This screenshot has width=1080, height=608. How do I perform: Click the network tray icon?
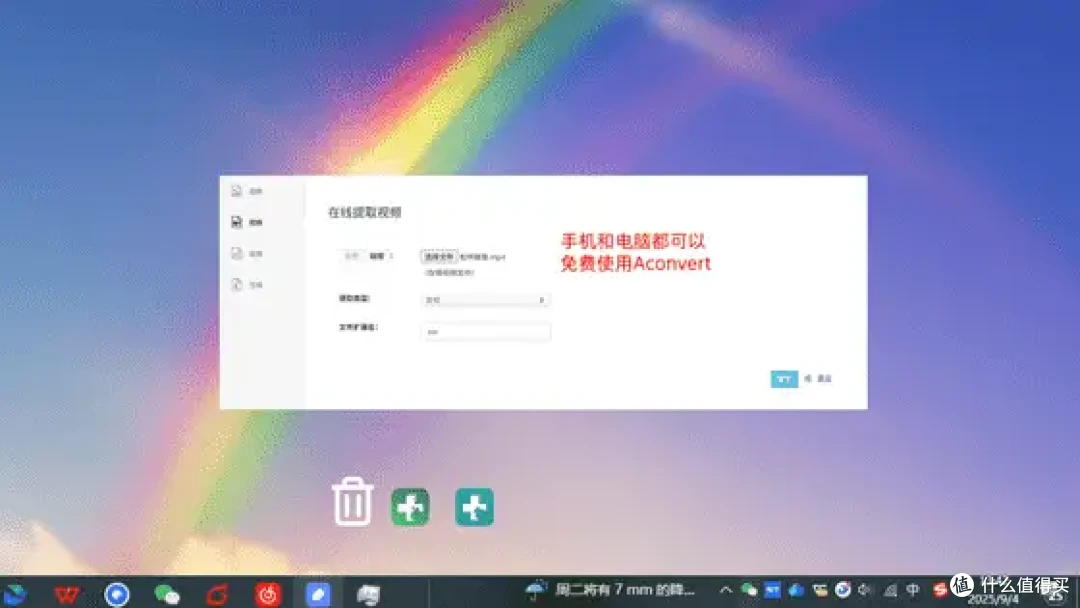click(890, 590)
